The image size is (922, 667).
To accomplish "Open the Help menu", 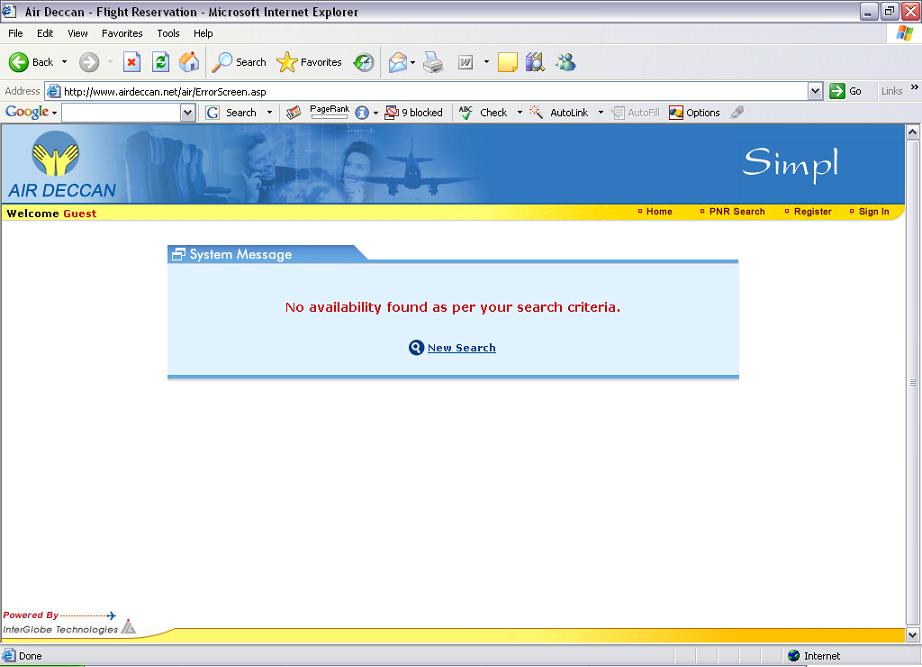I will point(203,34).
